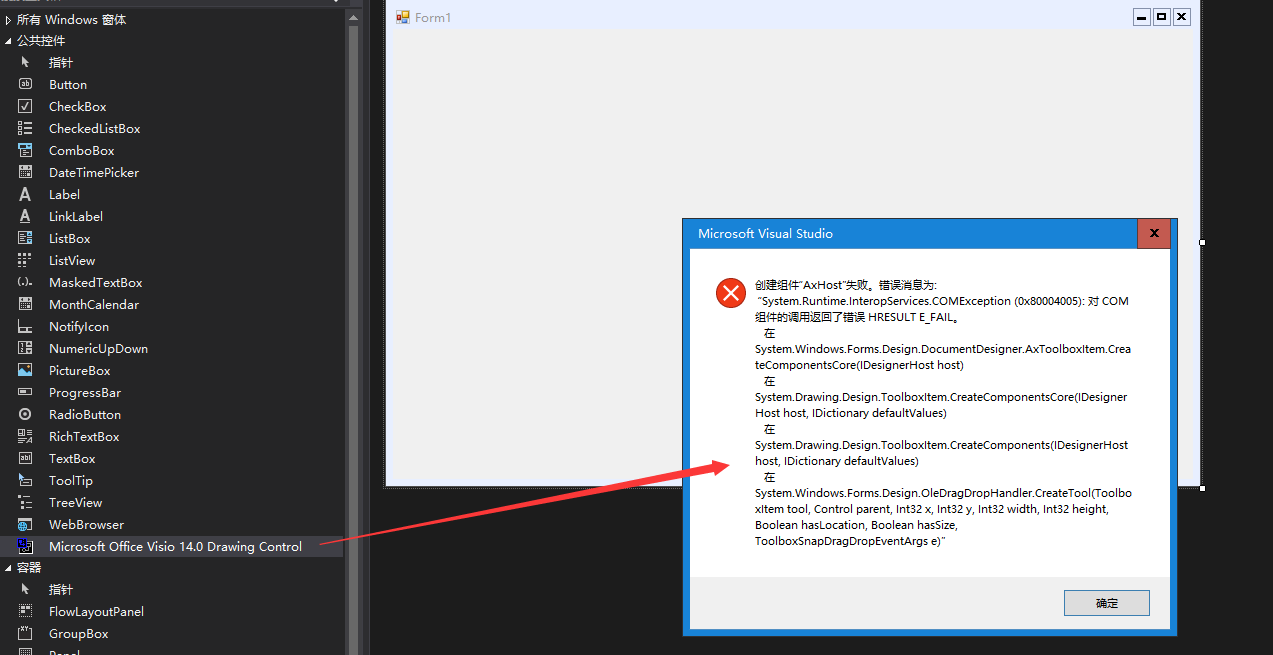The image size is (1273, 655).
Task: Select the NotifyIcon control icon
Action: click(26, 327)
